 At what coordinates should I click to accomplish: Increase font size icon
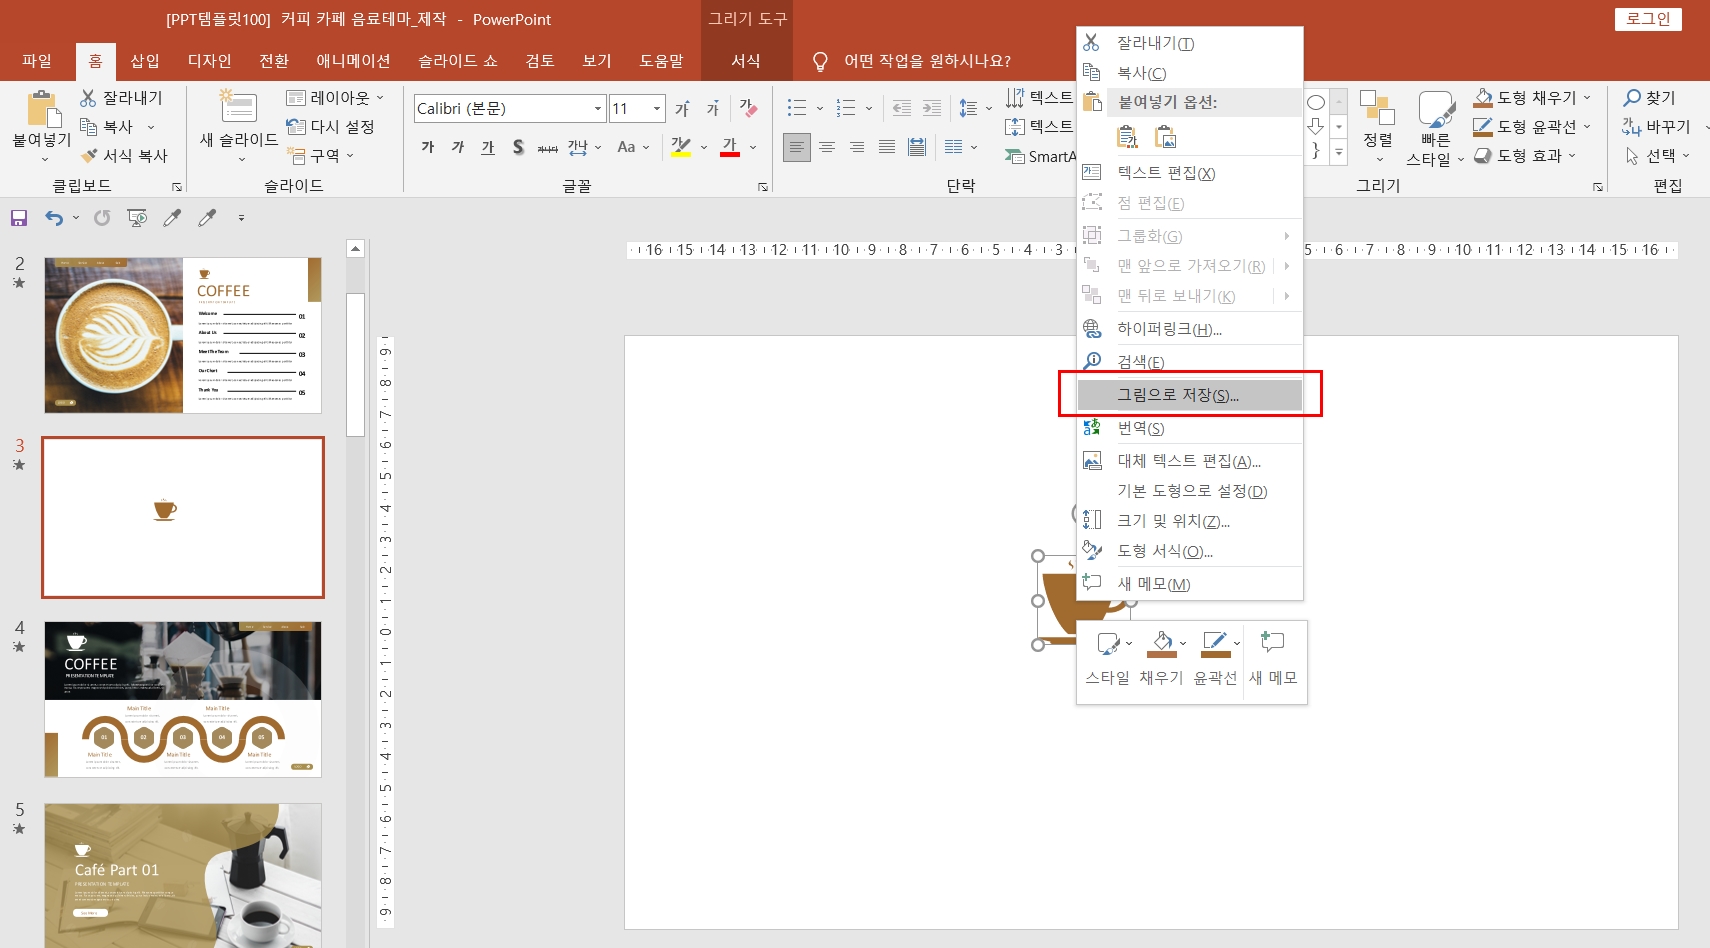pyautogui.click(x=682, y=108)
